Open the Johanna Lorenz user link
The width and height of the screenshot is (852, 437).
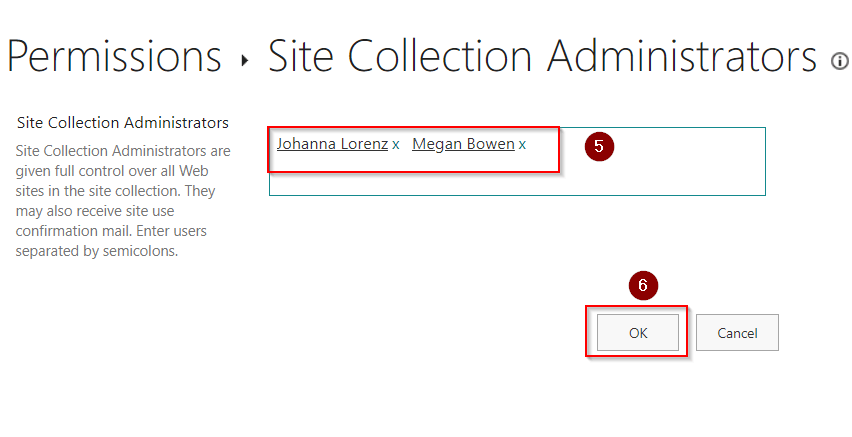tap(332, 144)
